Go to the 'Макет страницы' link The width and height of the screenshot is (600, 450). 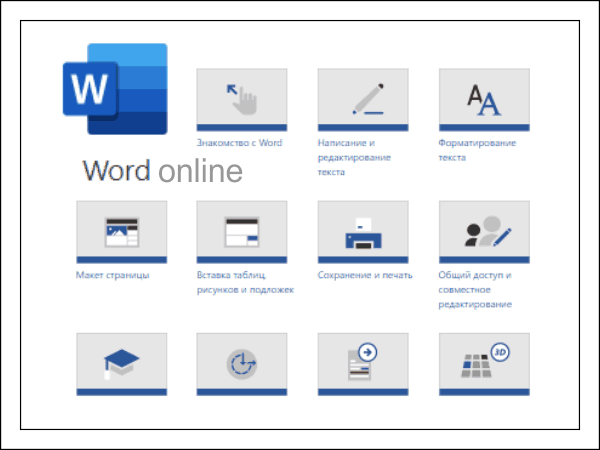coord(112,275)
